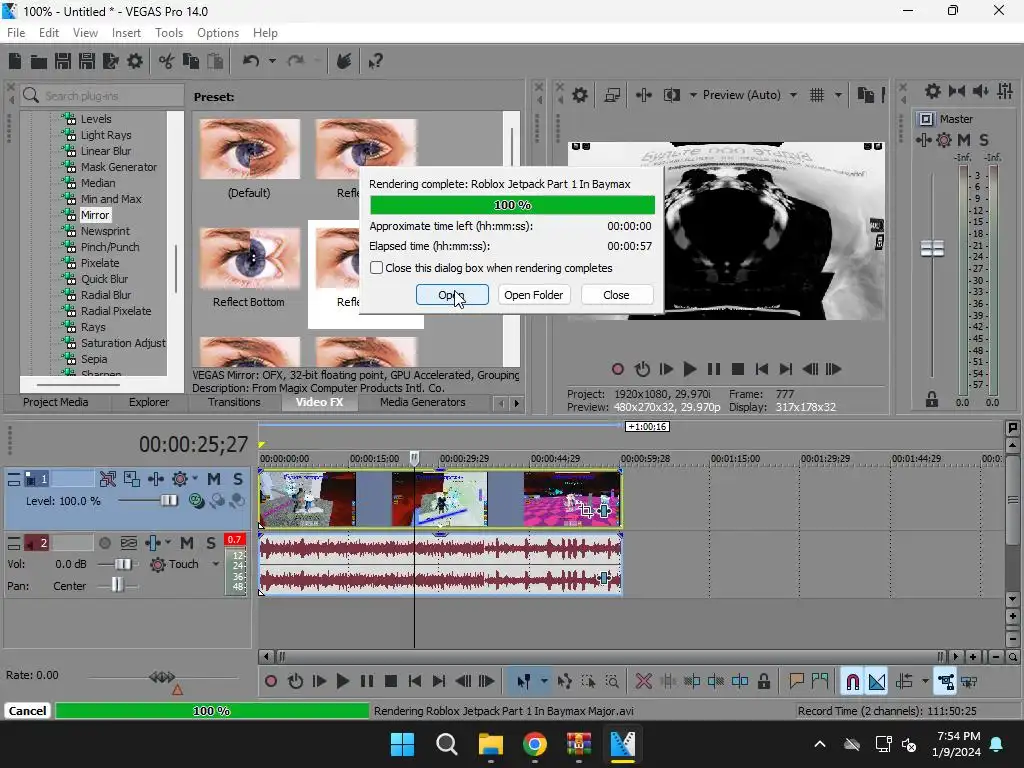The height and width of the screenshot is (768, 1024).
Task: Expand the Split Screen View dropdown arrow
Action: 693,95
